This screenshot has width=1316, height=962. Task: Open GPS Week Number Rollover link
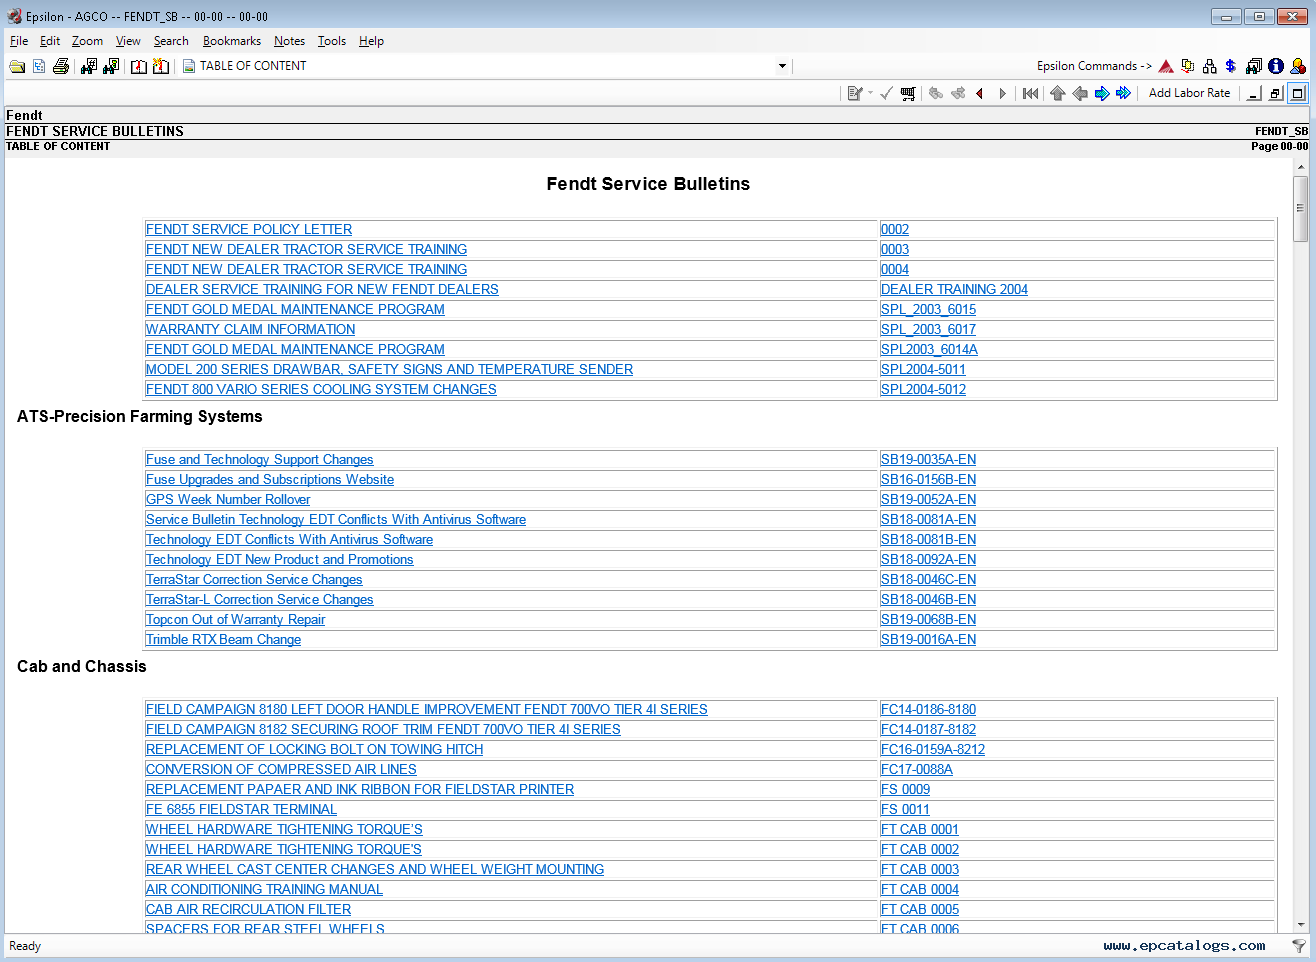(x=228, y=499)
